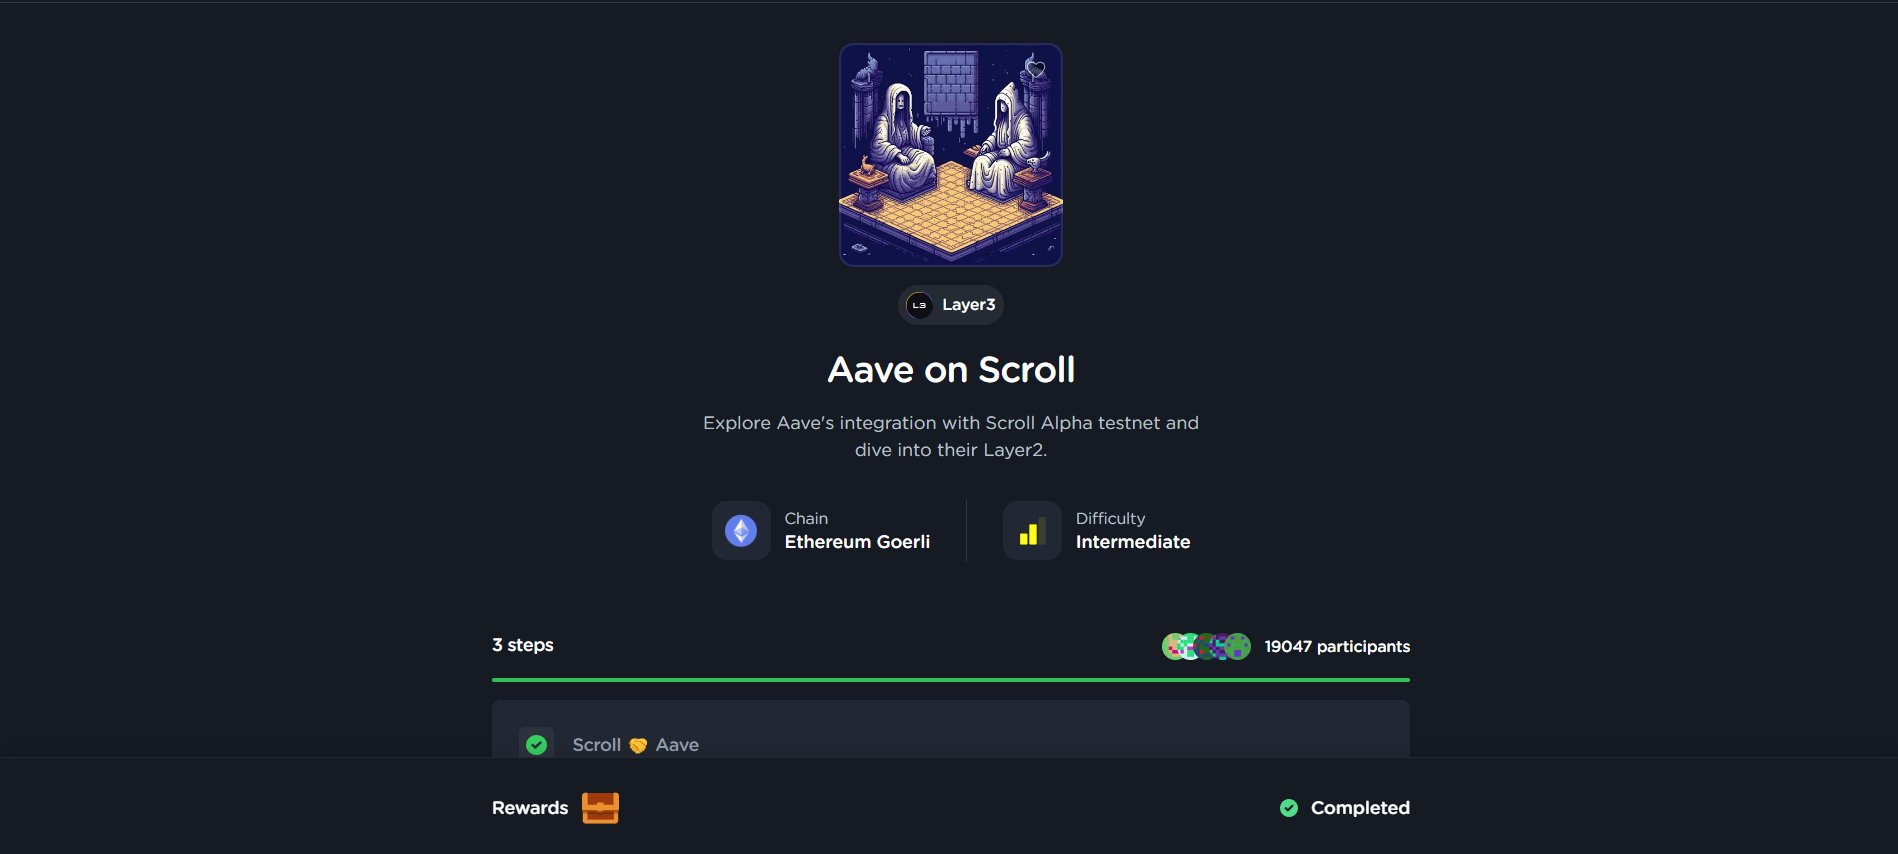The image size is (1898, 854).
Task: Click the 3 steps label
Action: [523, 645]
